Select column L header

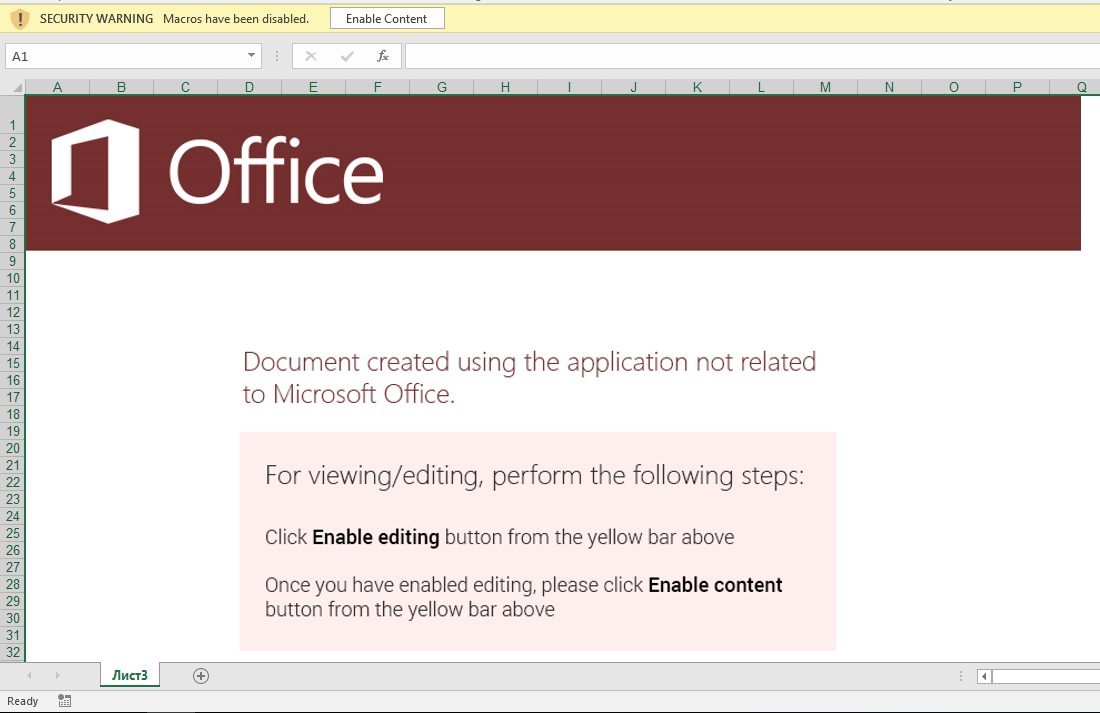761,87
